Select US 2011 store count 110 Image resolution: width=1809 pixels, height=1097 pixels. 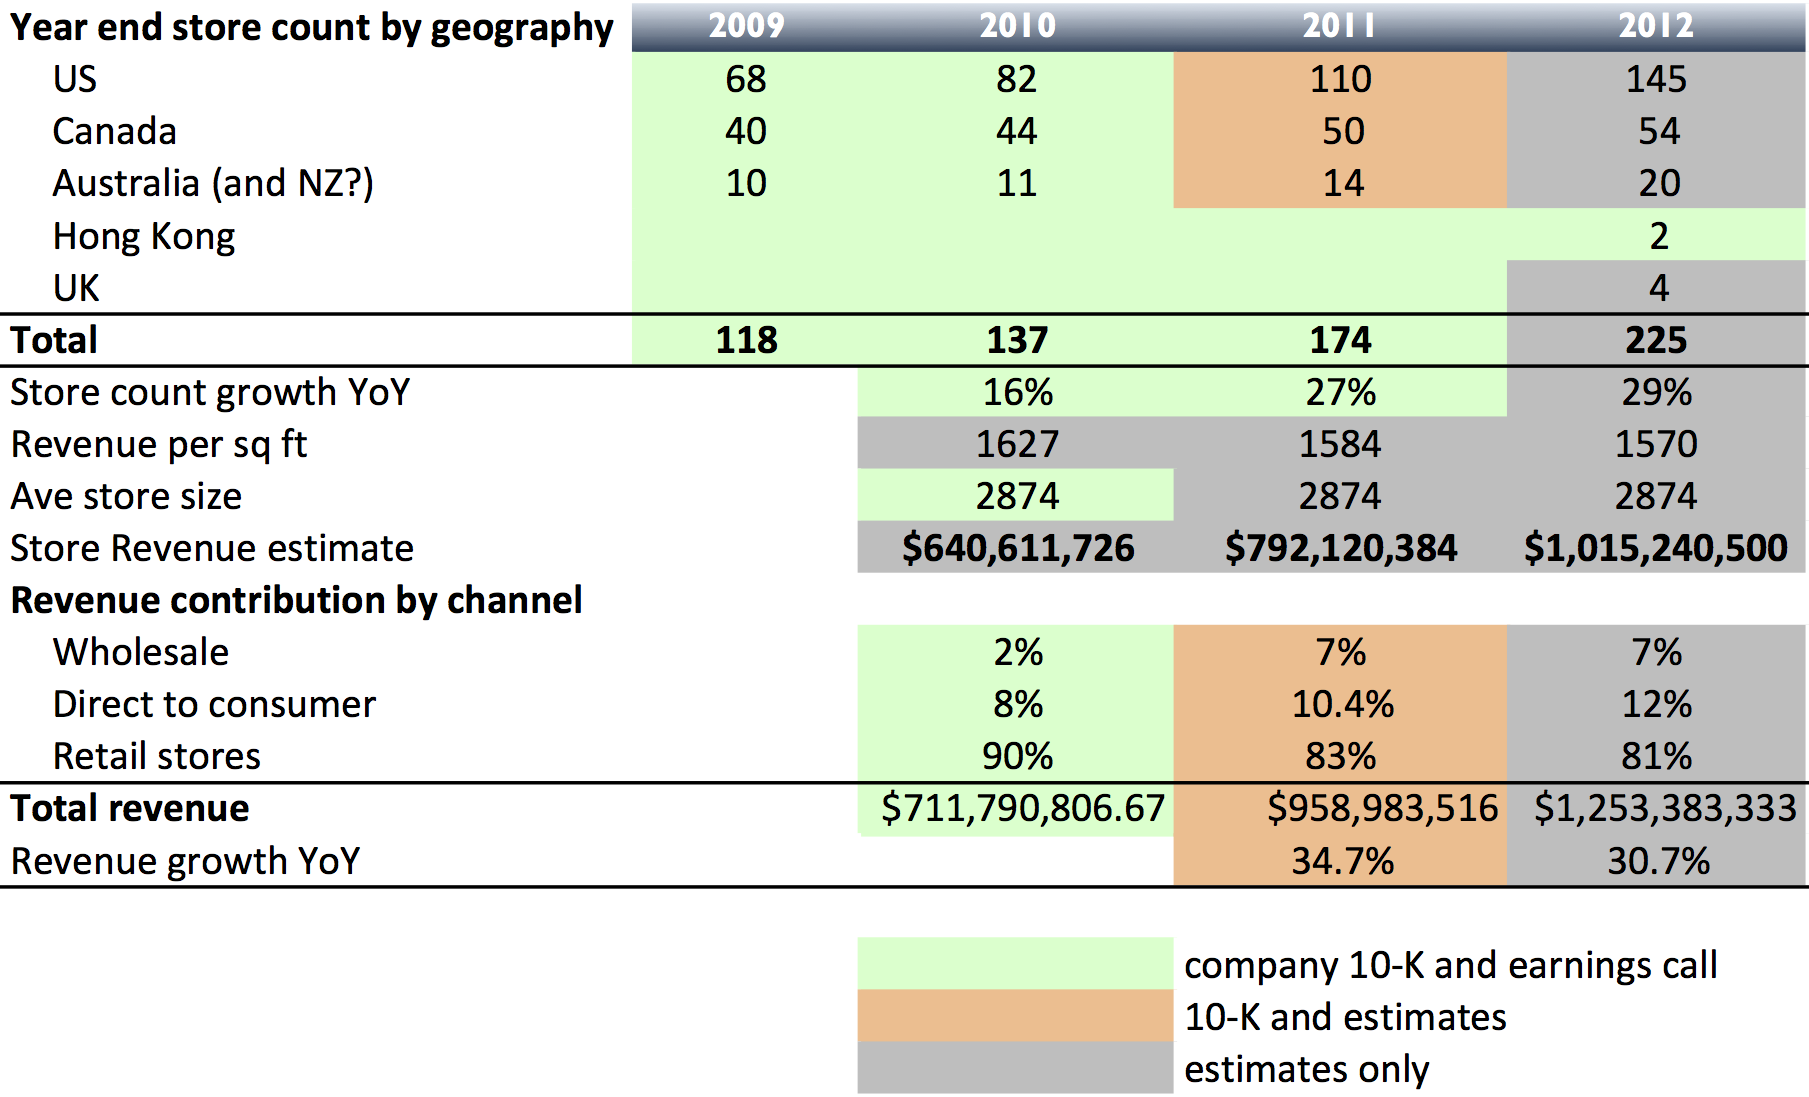(x=1341, y=79)
